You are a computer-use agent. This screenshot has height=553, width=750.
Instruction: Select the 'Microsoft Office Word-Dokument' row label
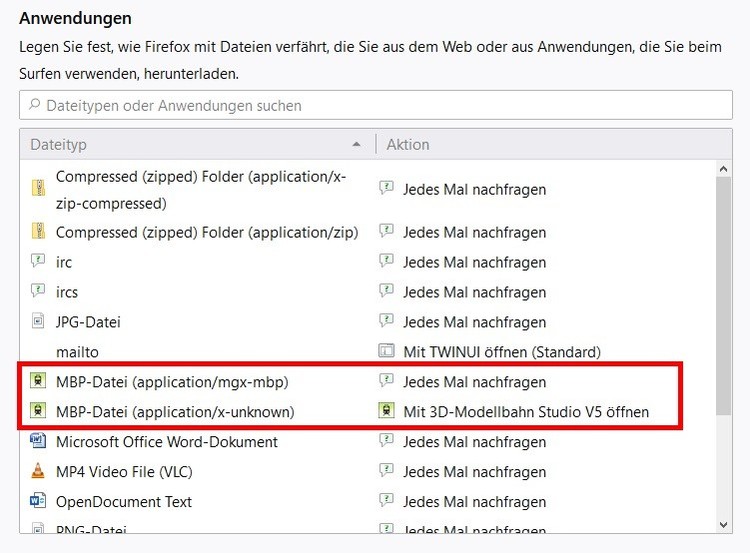(x=166, y=442)
